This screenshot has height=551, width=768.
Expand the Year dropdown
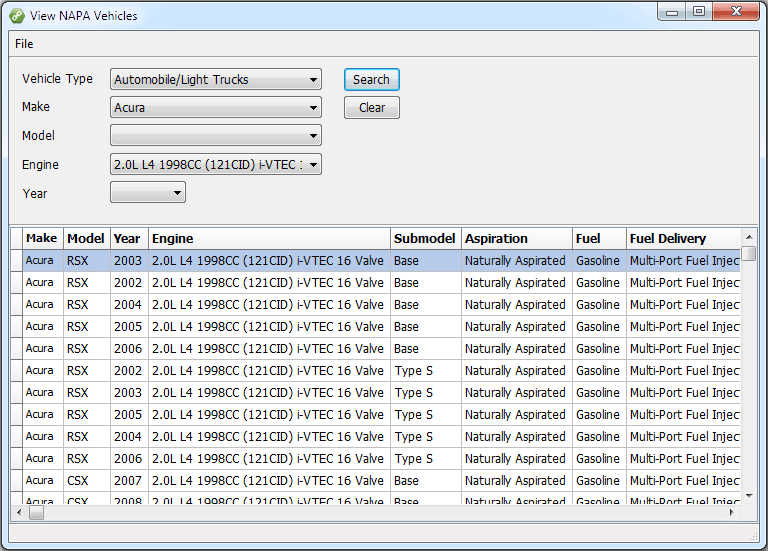coord(177,193)
